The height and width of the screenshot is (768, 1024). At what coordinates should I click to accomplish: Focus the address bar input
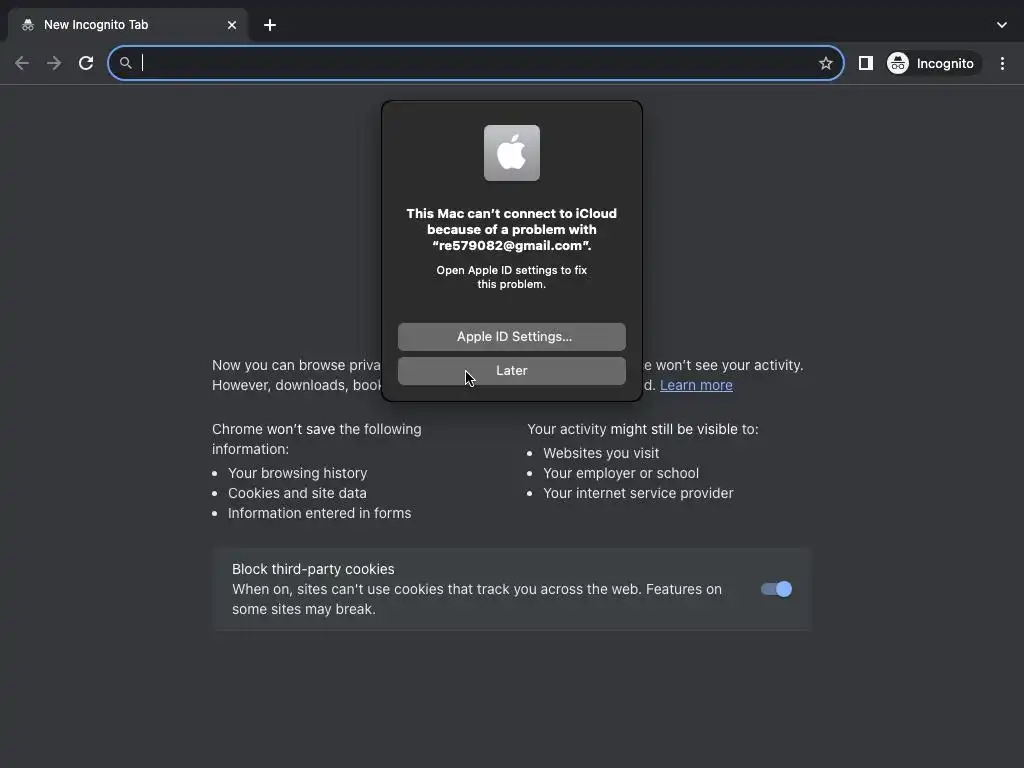475,63
